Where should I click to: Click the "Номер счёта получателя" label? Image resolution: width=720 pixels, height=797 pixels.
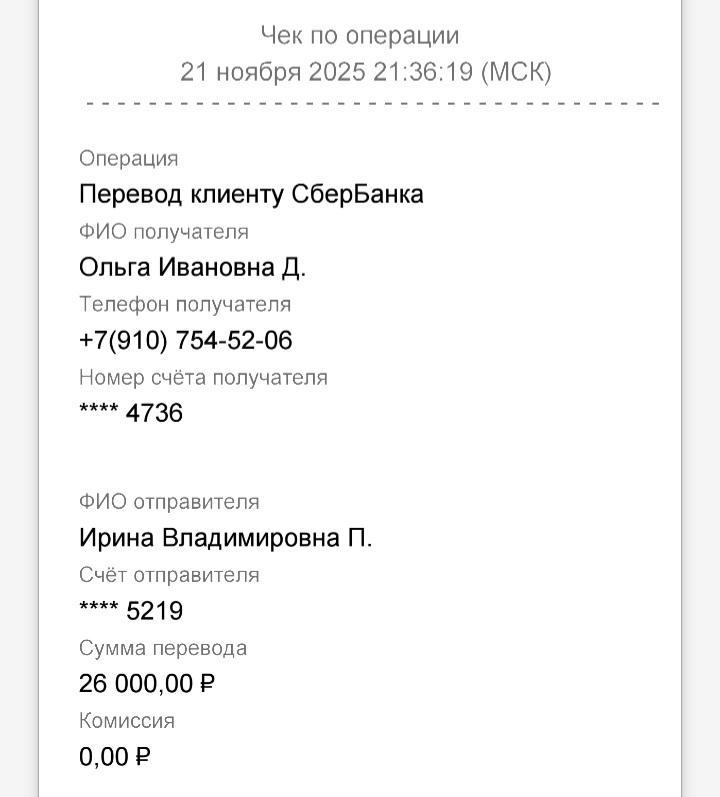[x=203, y=377]
